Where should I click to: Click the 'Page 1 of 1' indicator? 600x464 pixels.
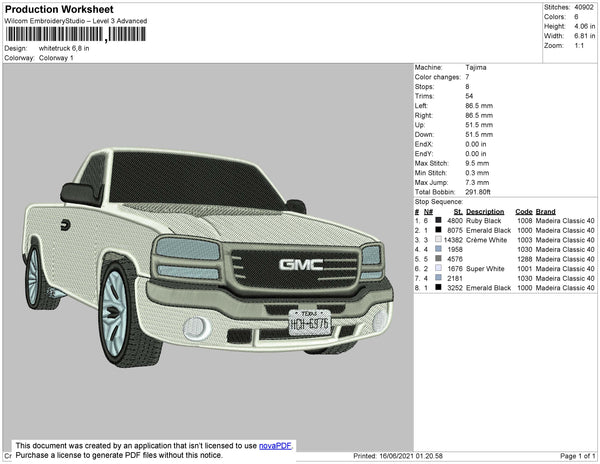pos(577,456)
